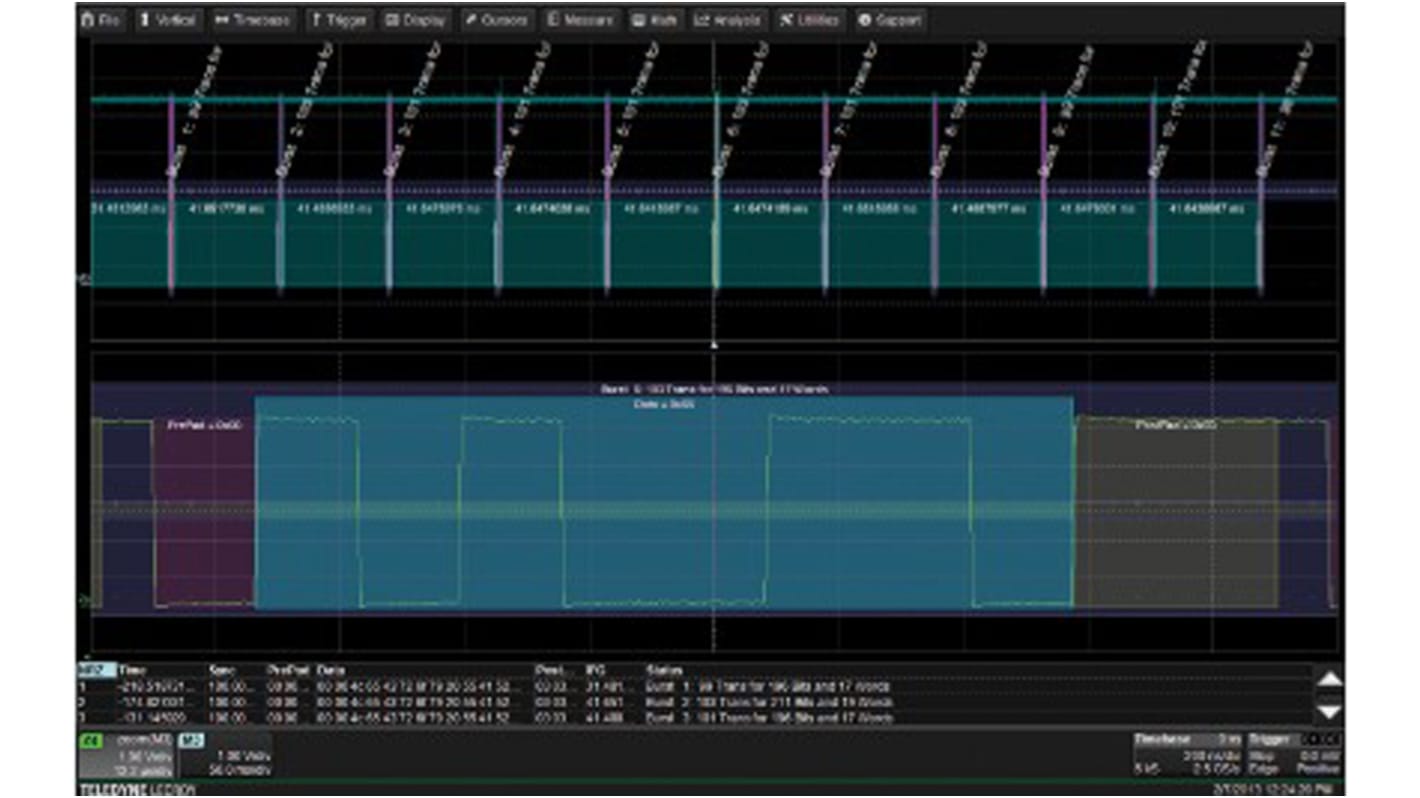The image size is (1420, 798).
Task: Open the Utilities menu
Action: [810, 20]
